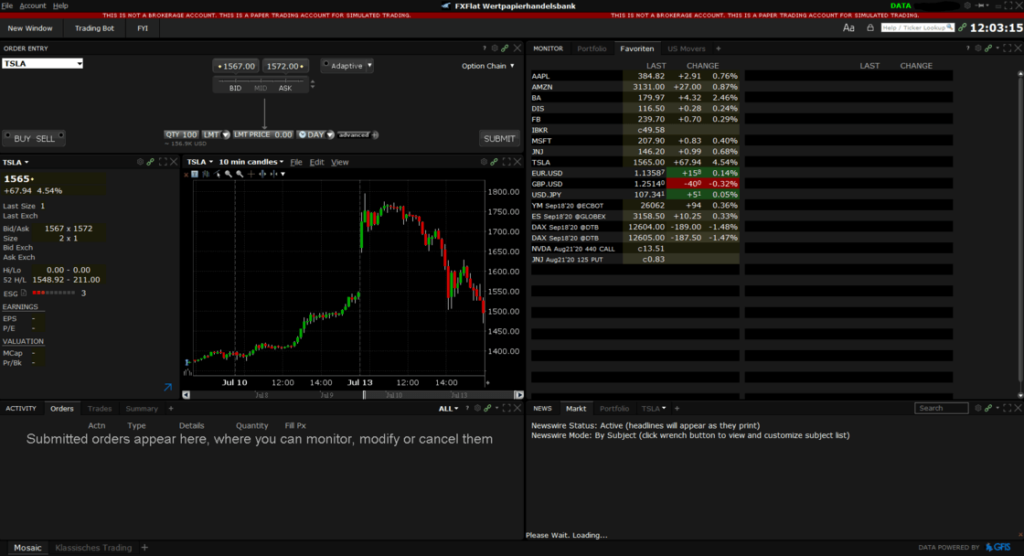Open TSLA quote panel gear settings
Viewport: 1024px width, 556px height.
140,162
